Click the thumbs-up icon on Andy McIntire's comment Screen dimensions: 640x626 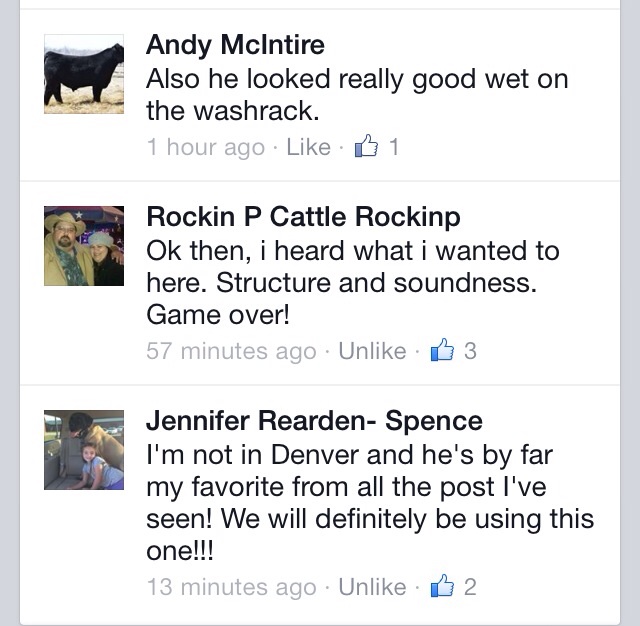368,147
